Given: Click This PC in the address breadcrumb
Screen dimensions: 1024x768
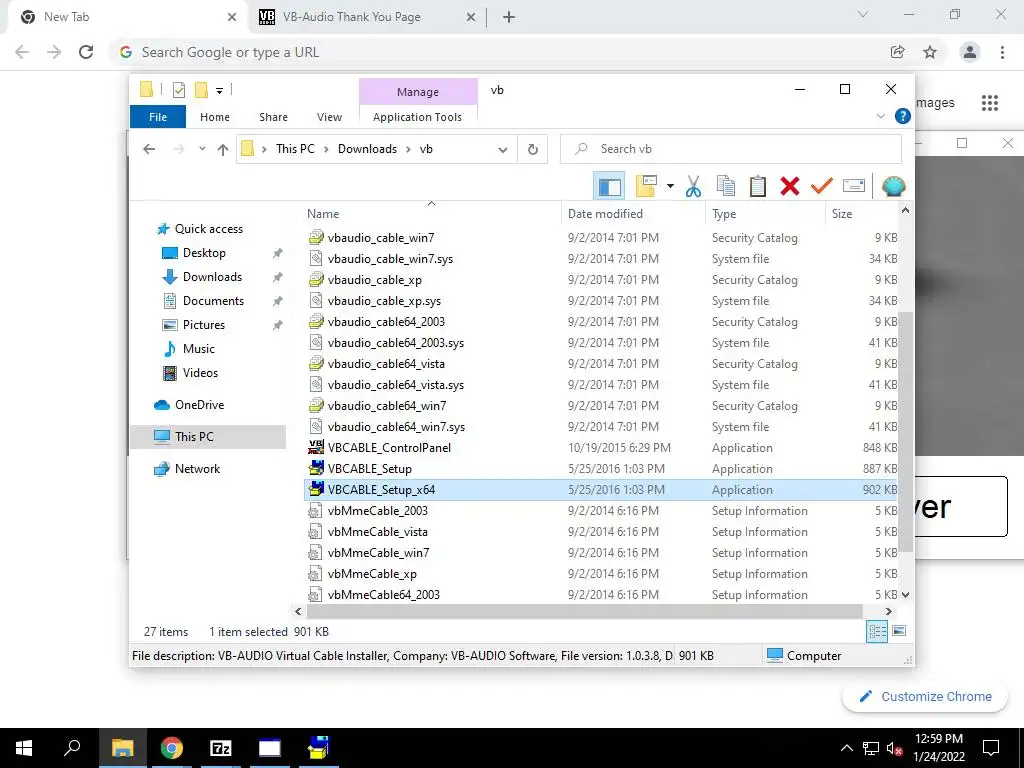Looking at the screenshot, I should 295,149.
